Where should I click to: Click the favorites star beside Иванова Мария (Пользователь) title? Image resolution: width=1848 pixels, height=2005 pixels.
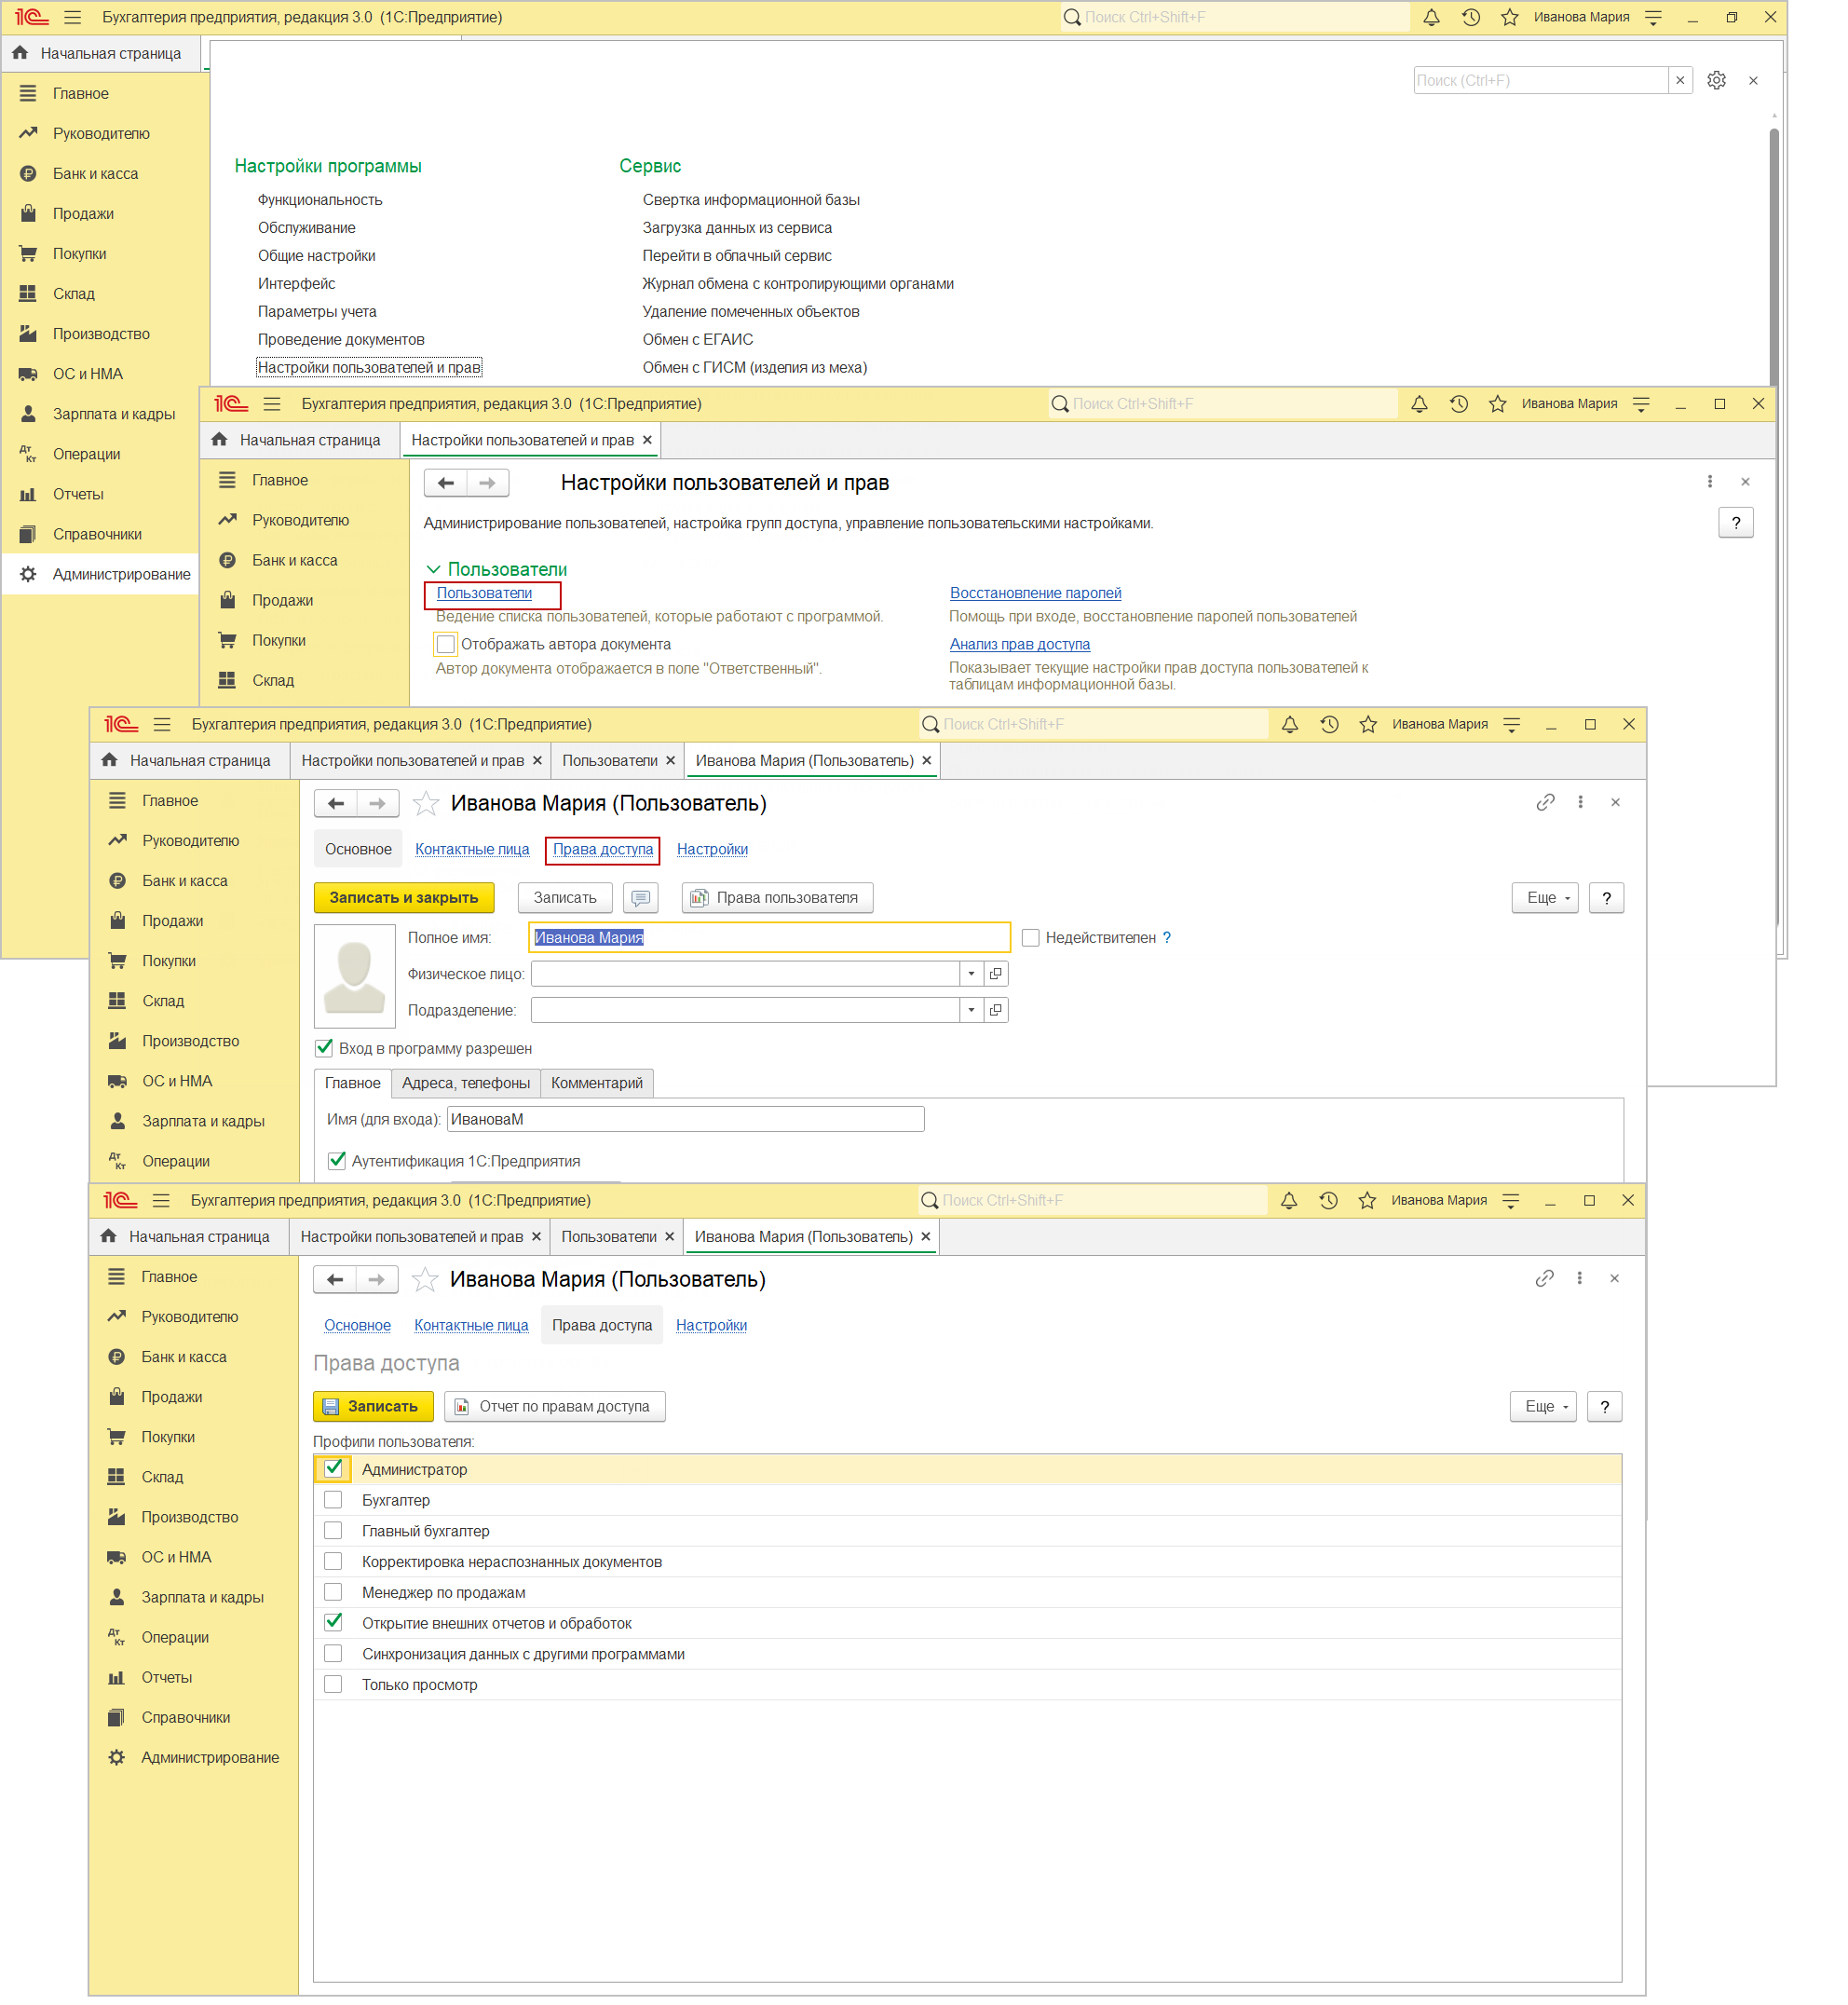[426, 803]
